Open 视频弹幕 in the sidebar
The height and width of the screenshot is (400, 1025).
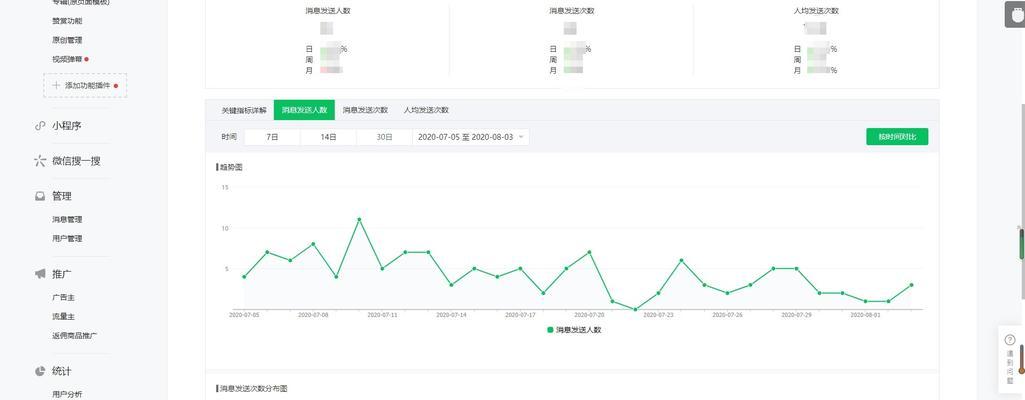pyautogui.click(x=67, y=59)
